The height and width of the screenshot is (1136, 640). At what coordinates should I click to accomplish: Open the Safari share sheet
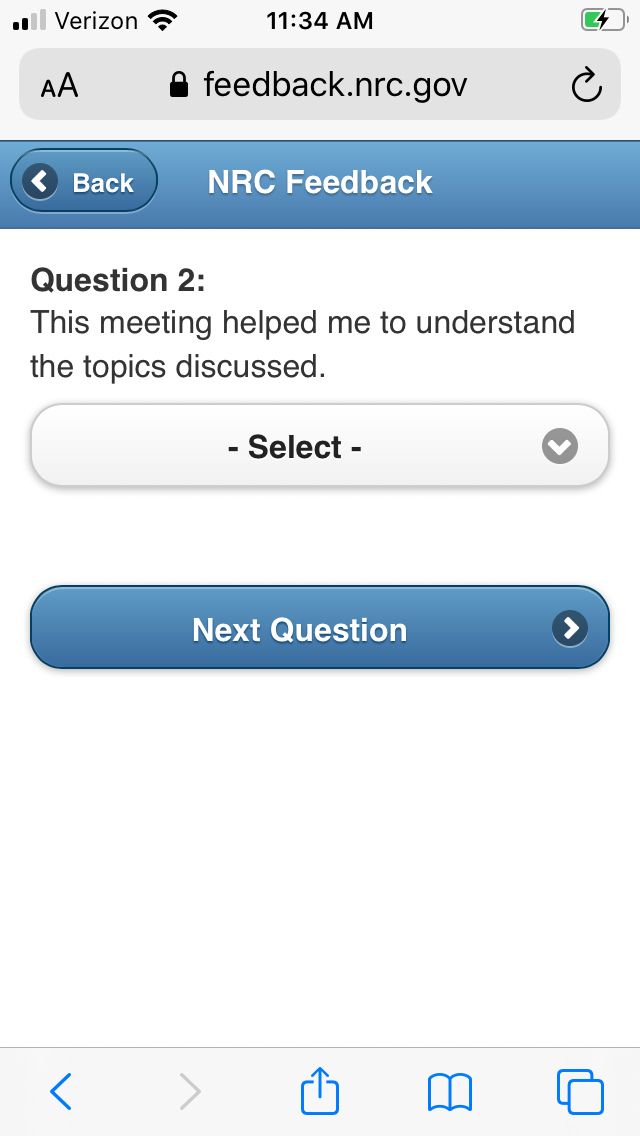point(320,1090)
